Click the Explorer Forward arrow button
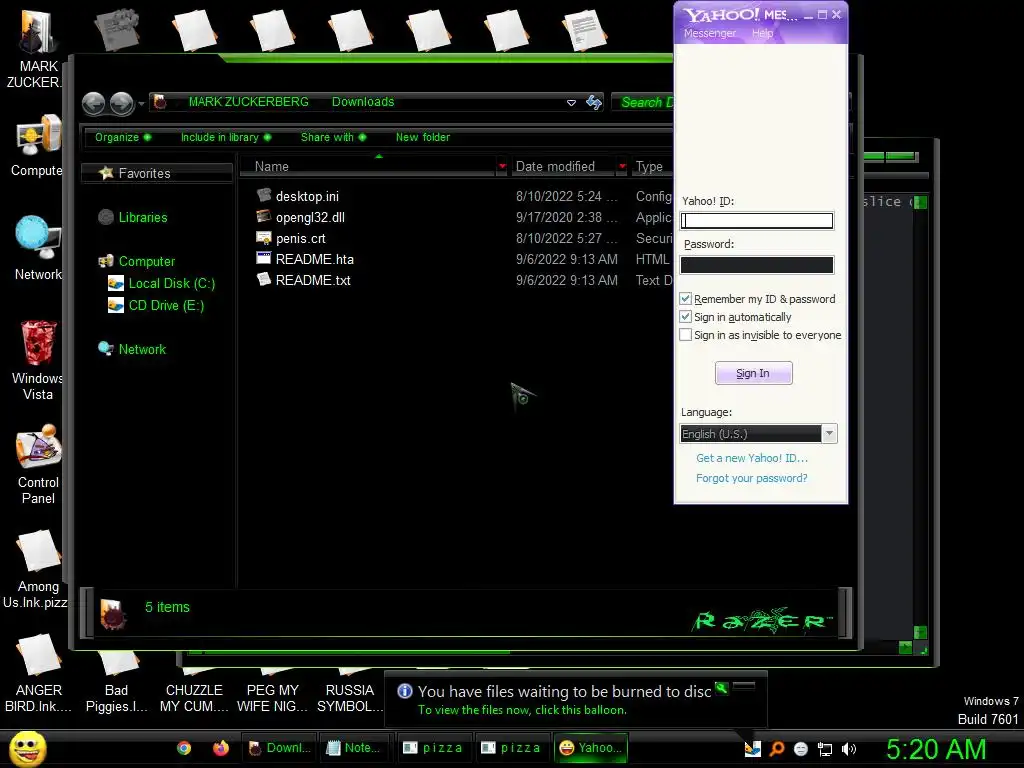 click(x=121, y=103)
